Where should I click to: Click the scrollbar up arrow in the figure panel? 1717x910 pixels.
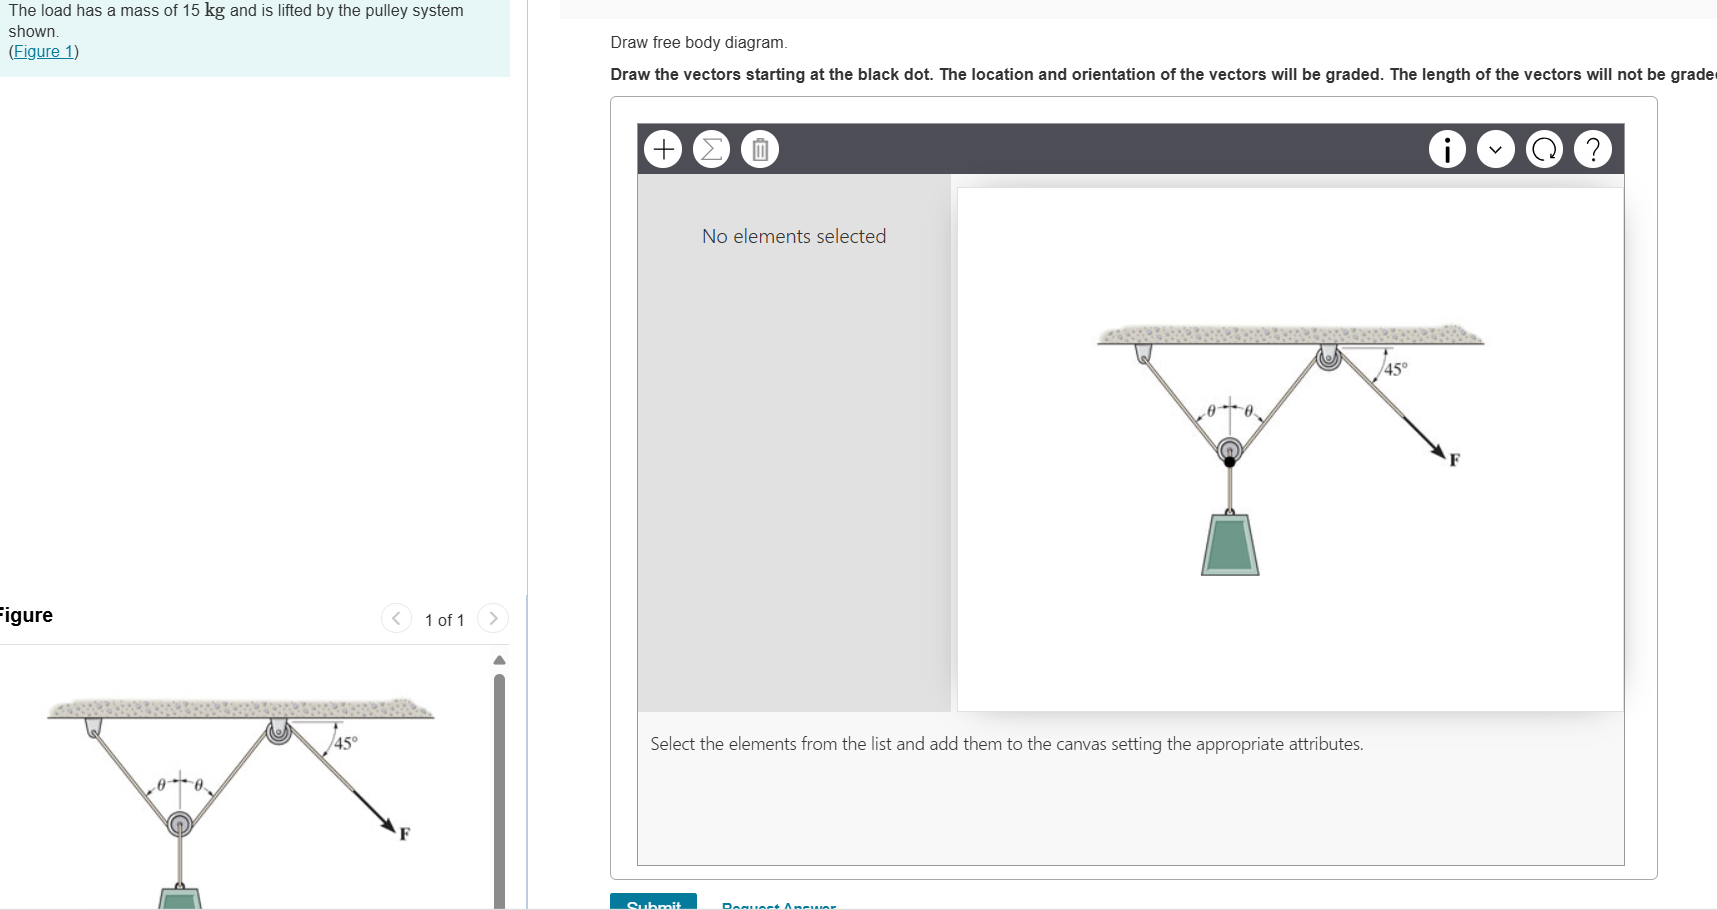[499, 659]
